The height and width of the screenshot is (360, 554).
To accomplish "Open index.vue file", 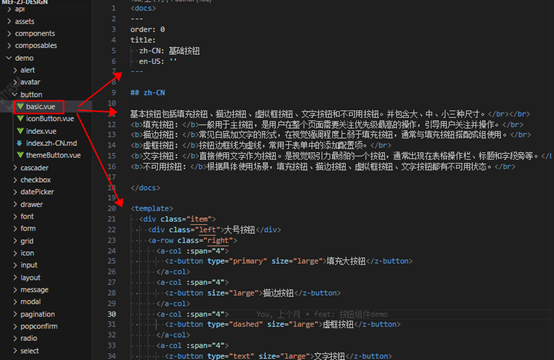I will pyautogui.click(x=41, y=131).
